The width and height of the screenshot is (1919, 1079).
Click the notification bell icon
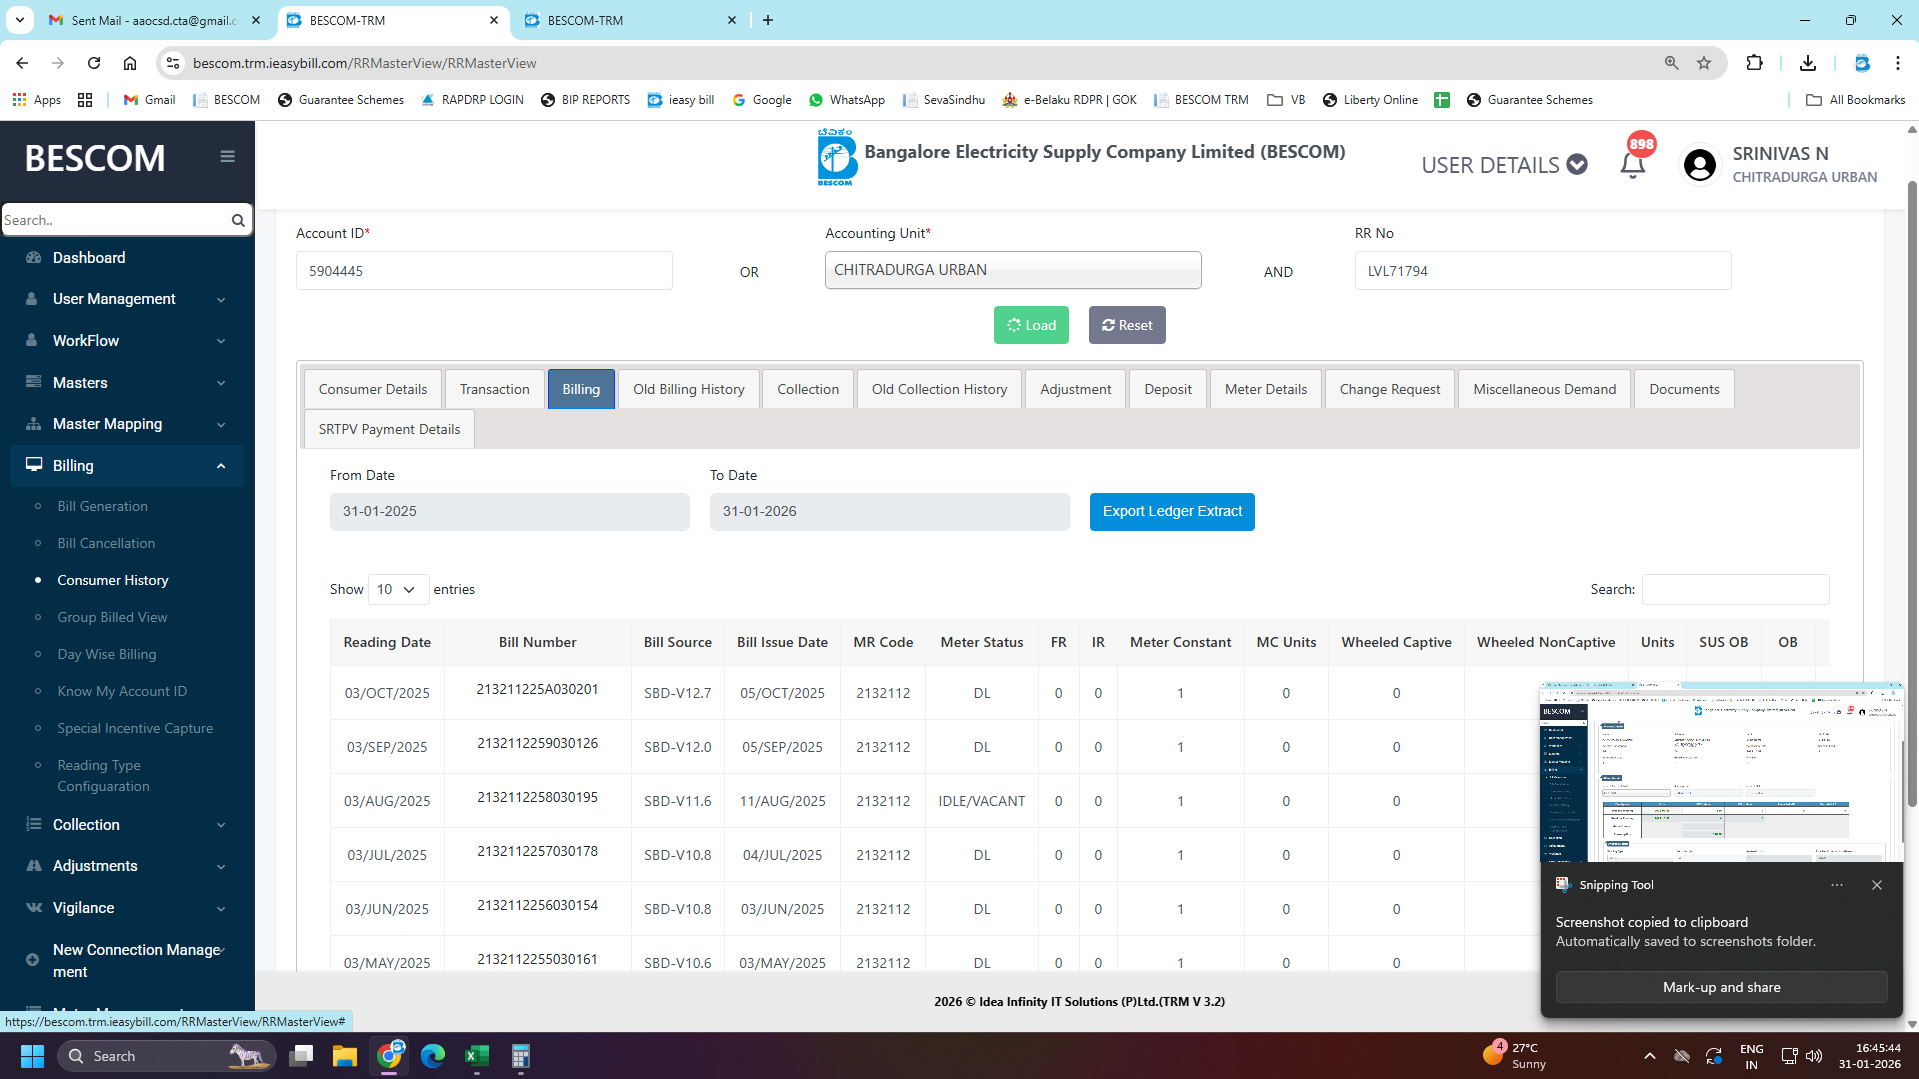point(1632,165)
